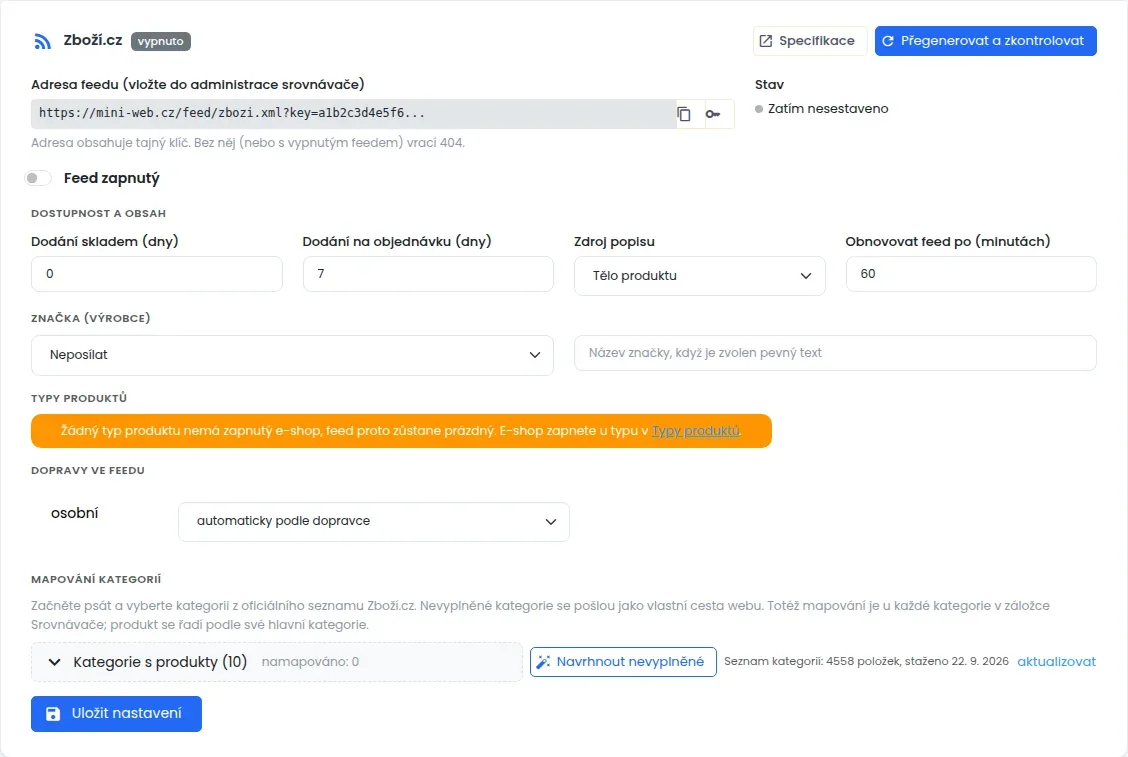1128x757 pixels.
Task: Click the namapováno: 0 text
Action: (x=310, y=662)
